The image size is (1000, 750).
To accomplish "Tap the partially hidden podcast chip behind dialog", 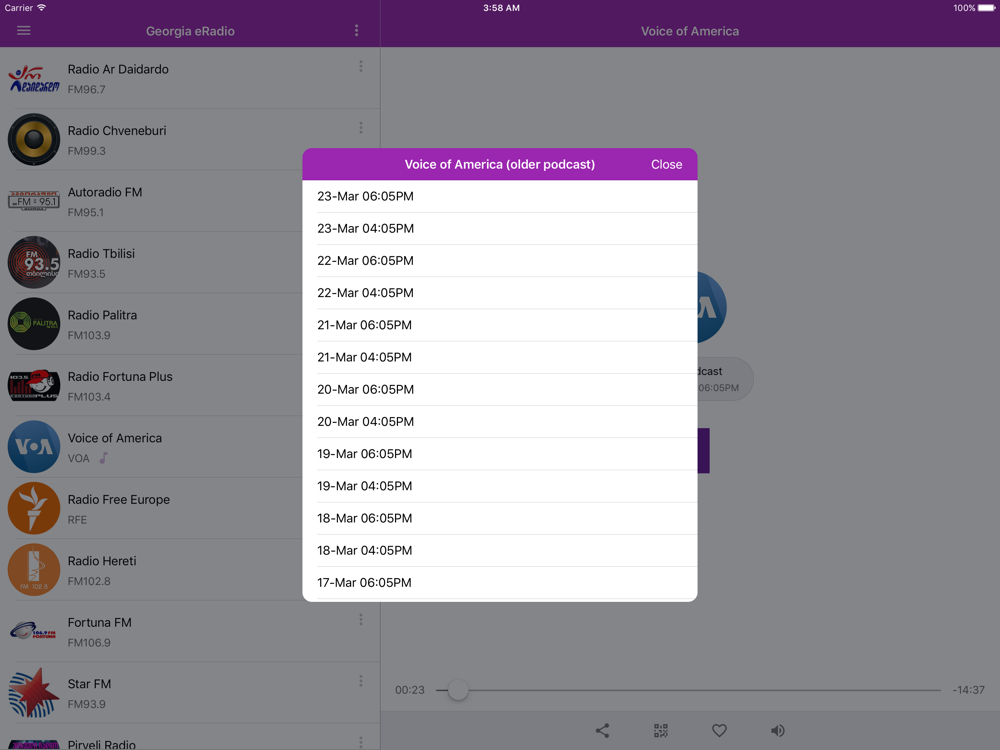I will pyautogui.click(x=725, y=379).
